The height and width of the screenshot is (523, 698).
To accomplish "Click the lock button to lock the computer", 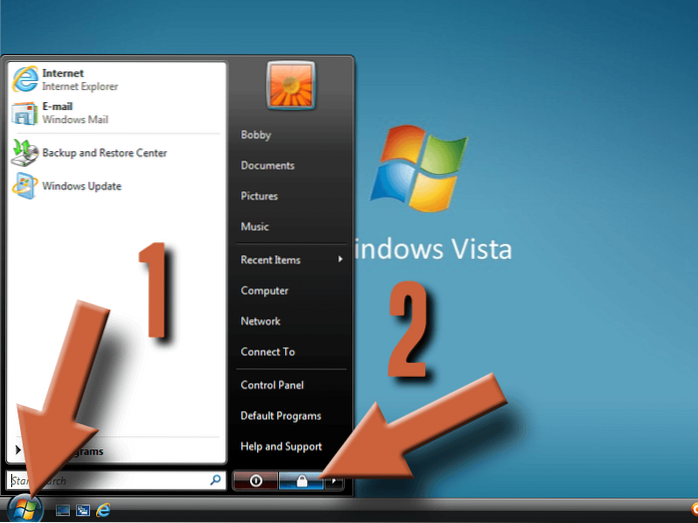I will click(301, 481).
